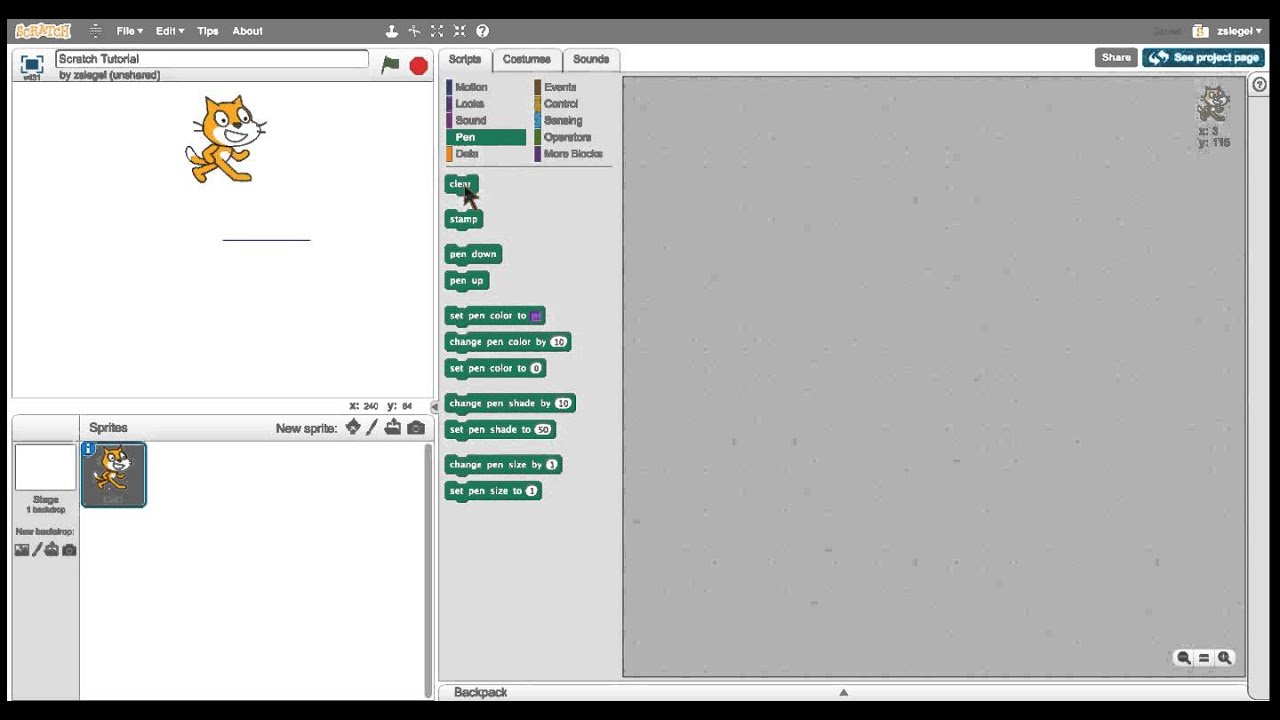Paint a new backdrop
The height and width of the screenshot is (720, 1280).
pyautogui.click(x=38, y=550)
